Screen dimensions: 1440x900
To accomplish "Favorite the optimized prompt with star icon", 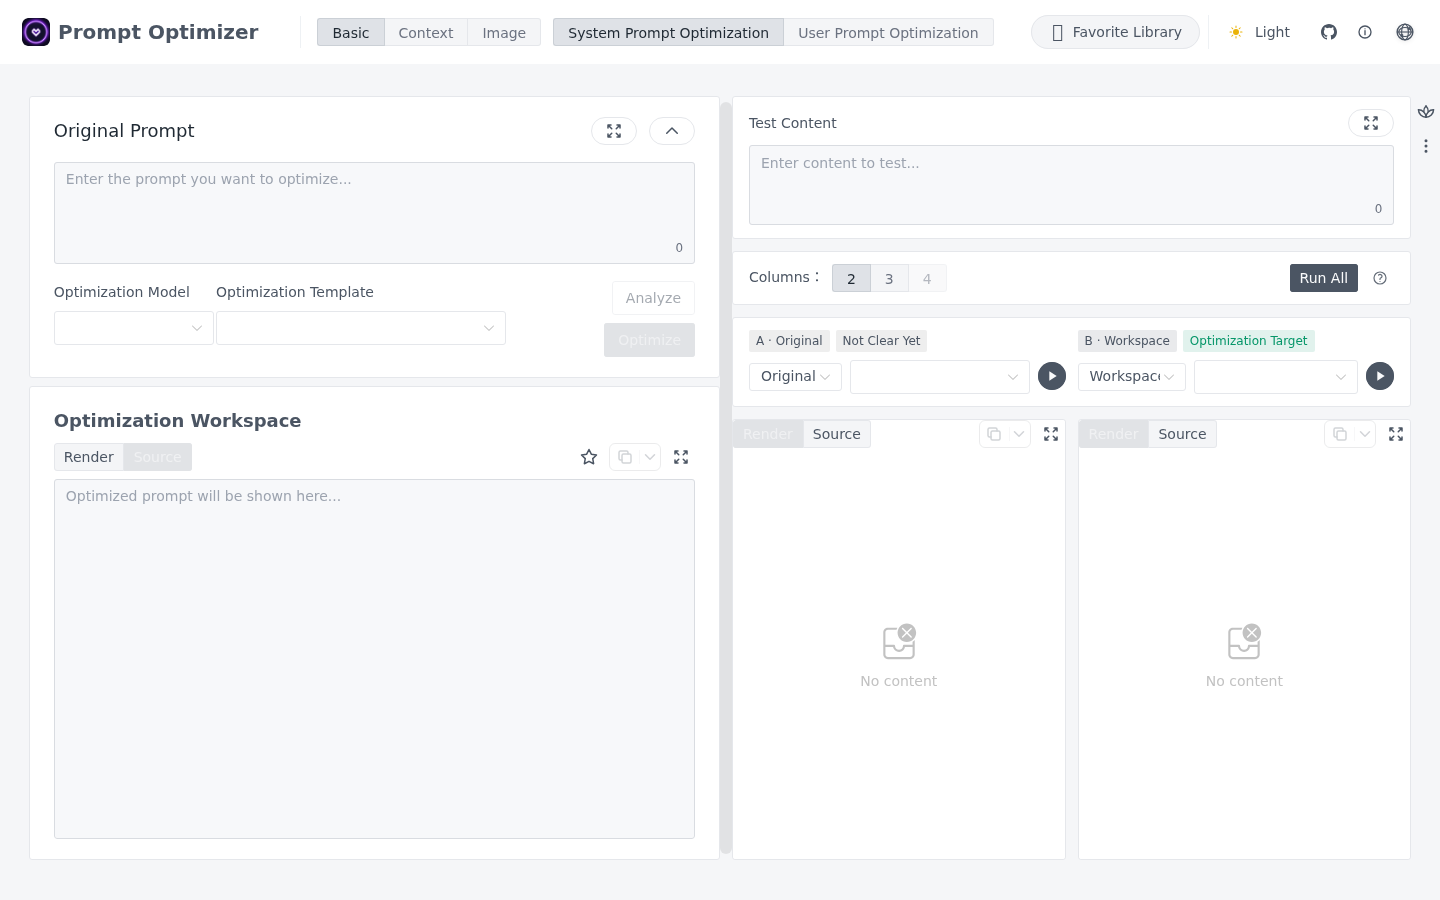I will tap(589, 457).
